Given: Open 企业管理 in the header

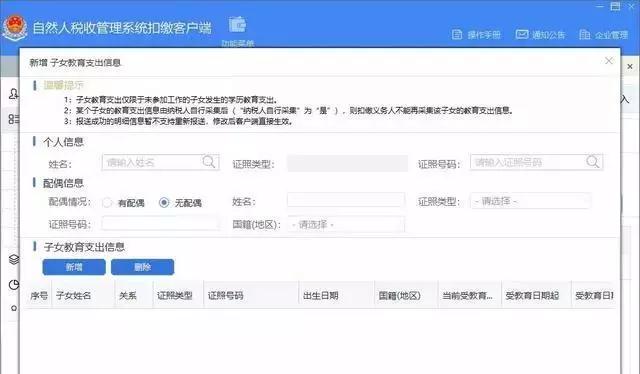Looking at the screenshot, I should pyautogui.click(x=604, y=35).
